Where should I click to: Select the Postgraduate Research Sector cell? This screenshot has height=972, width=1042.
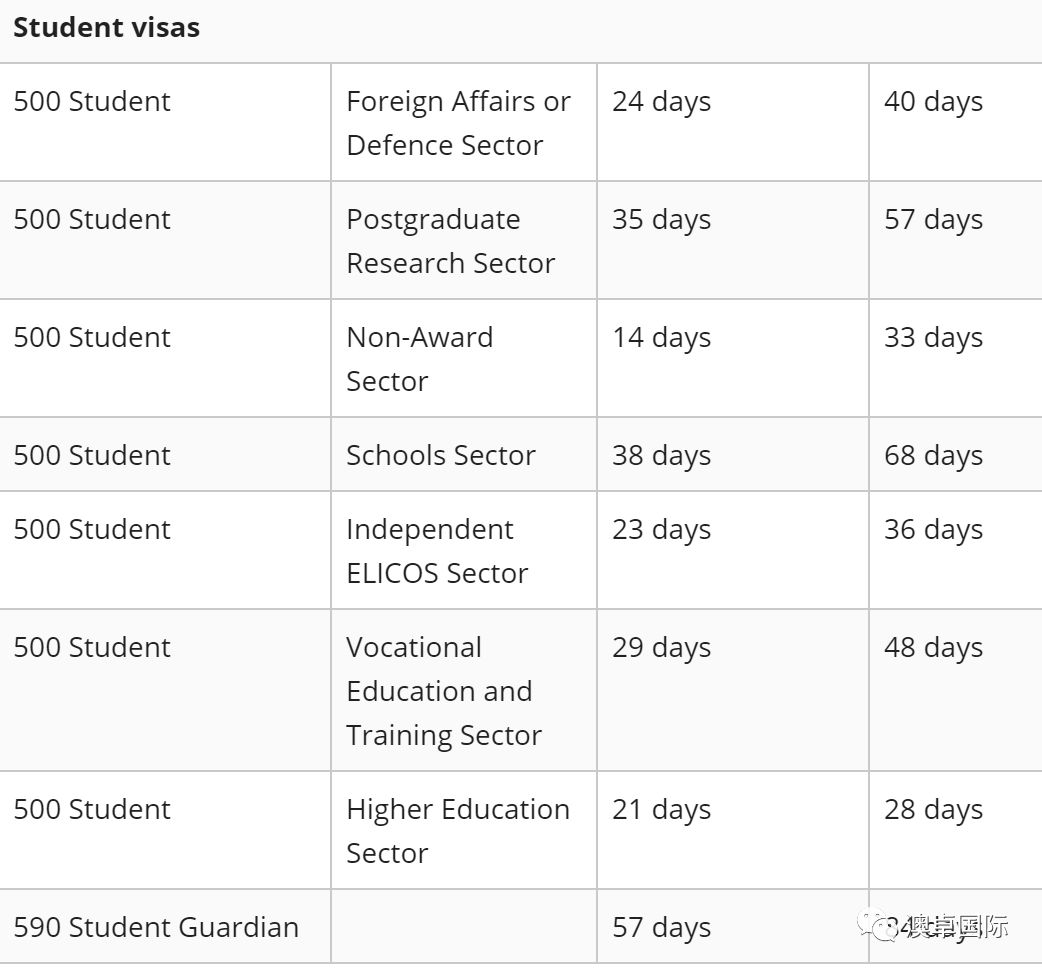pos(450,241)
